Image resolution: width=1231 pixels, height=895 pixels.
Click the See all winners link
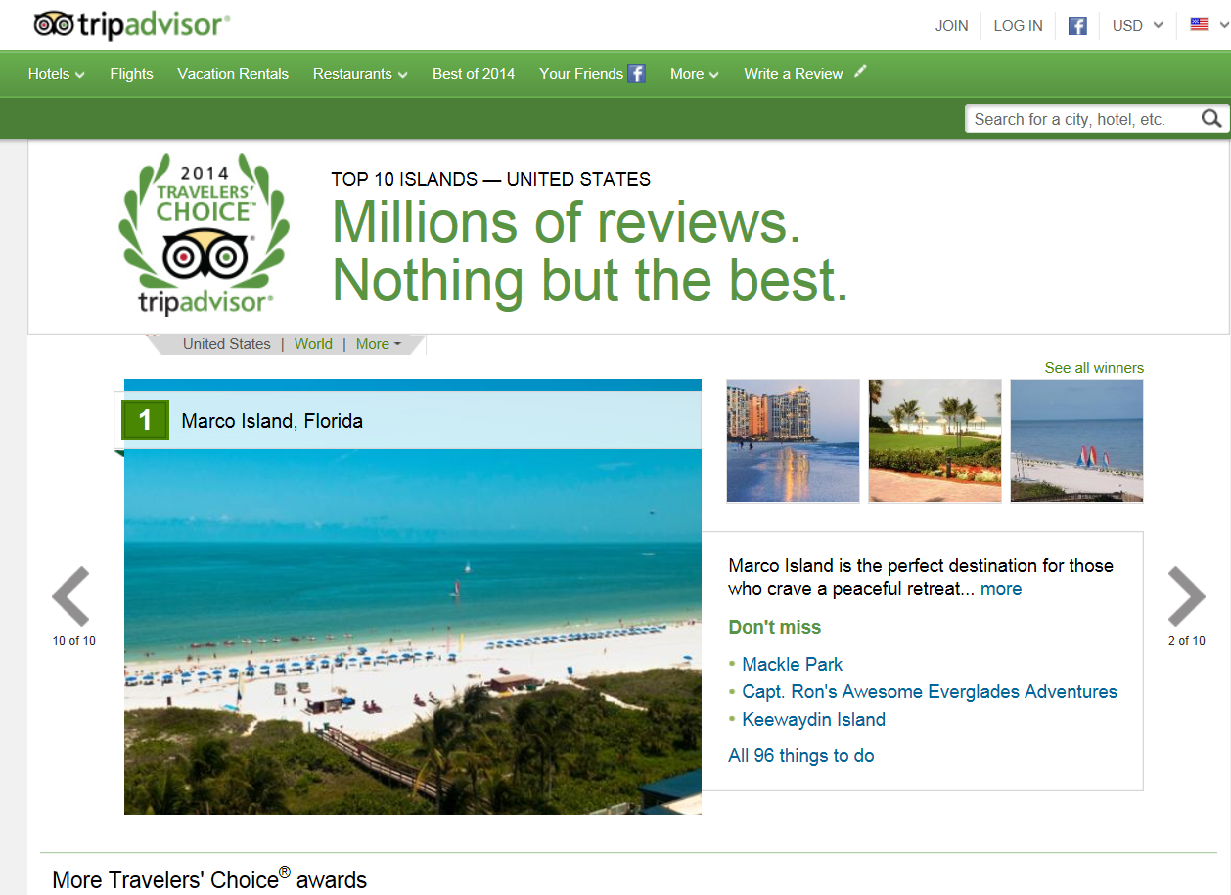coord(1094,368)
